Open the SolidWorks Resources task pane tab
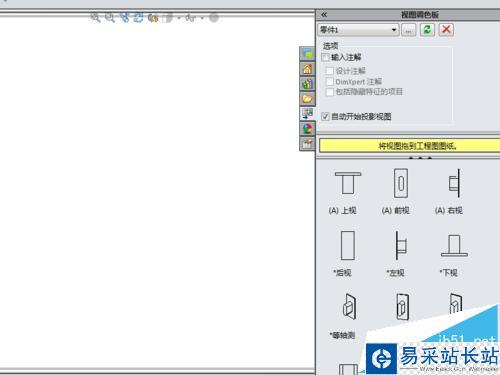This screenshot has width=500, height=375. click(307, 53)
